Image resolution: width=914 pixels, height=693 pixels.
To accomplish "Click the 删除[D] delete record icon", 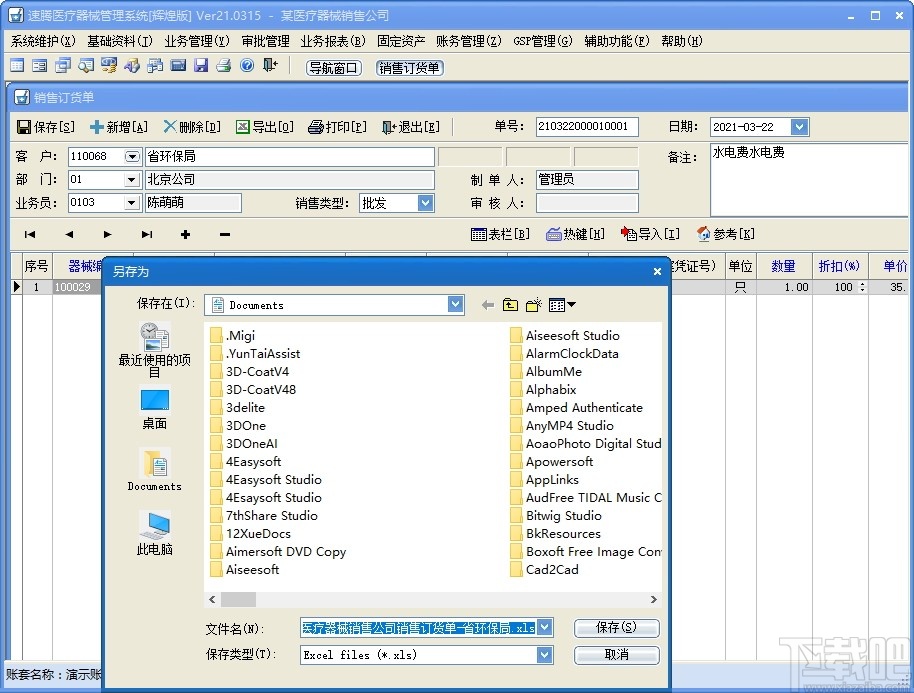I will 190,126.
